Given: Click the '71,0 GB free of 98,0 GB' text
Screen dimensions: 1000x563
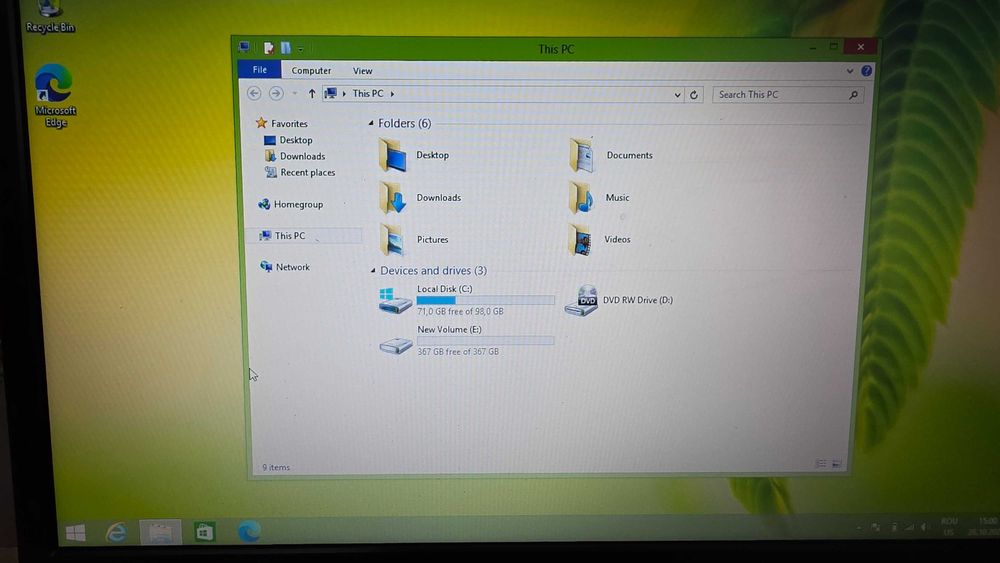Looking at the screenshot, I should point(460,312).
